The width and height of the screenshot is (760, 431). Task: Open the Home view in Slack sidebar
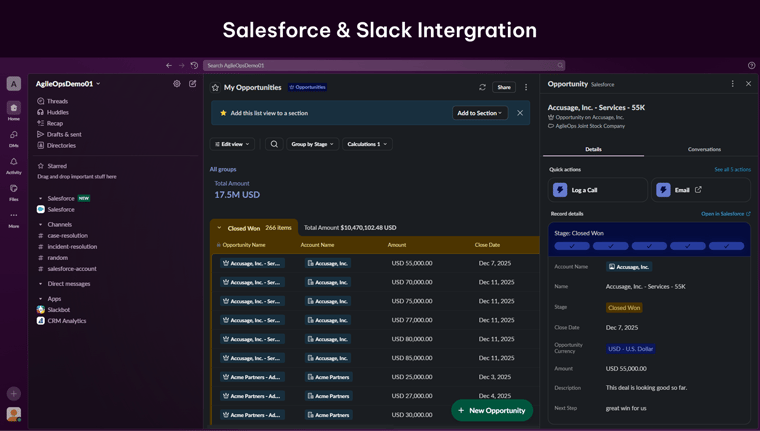pyautogui.click(x=14, y=111)
